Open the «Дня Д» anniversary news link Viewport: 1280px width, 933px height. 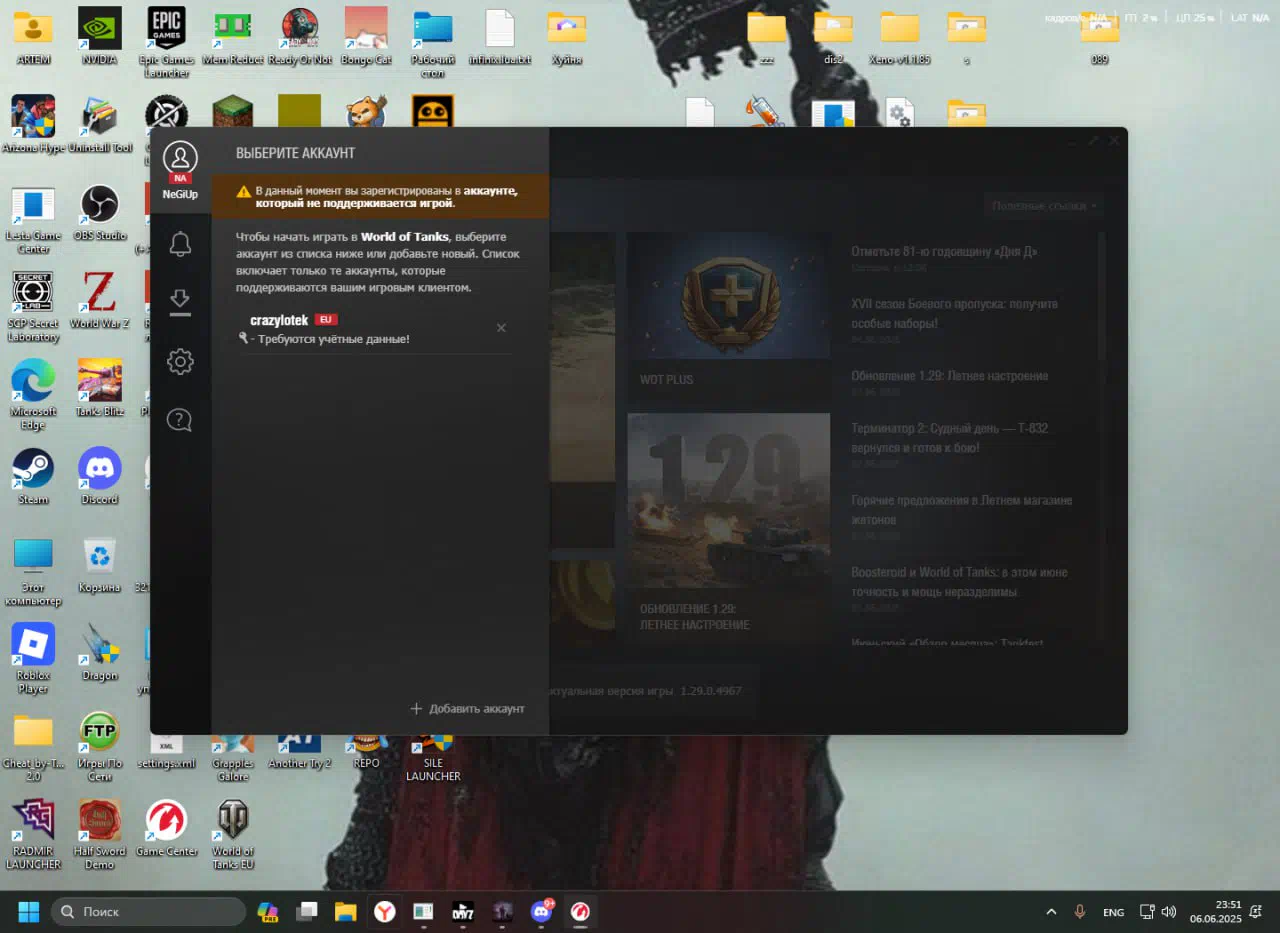tap(943, 252)
